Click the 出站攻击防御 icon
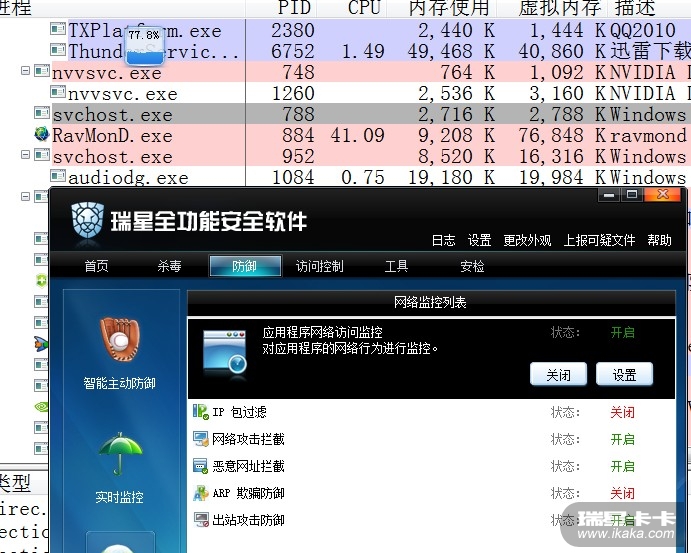This screenshot has height=553, width=691. pyautogui.click(x=201, y=520)
